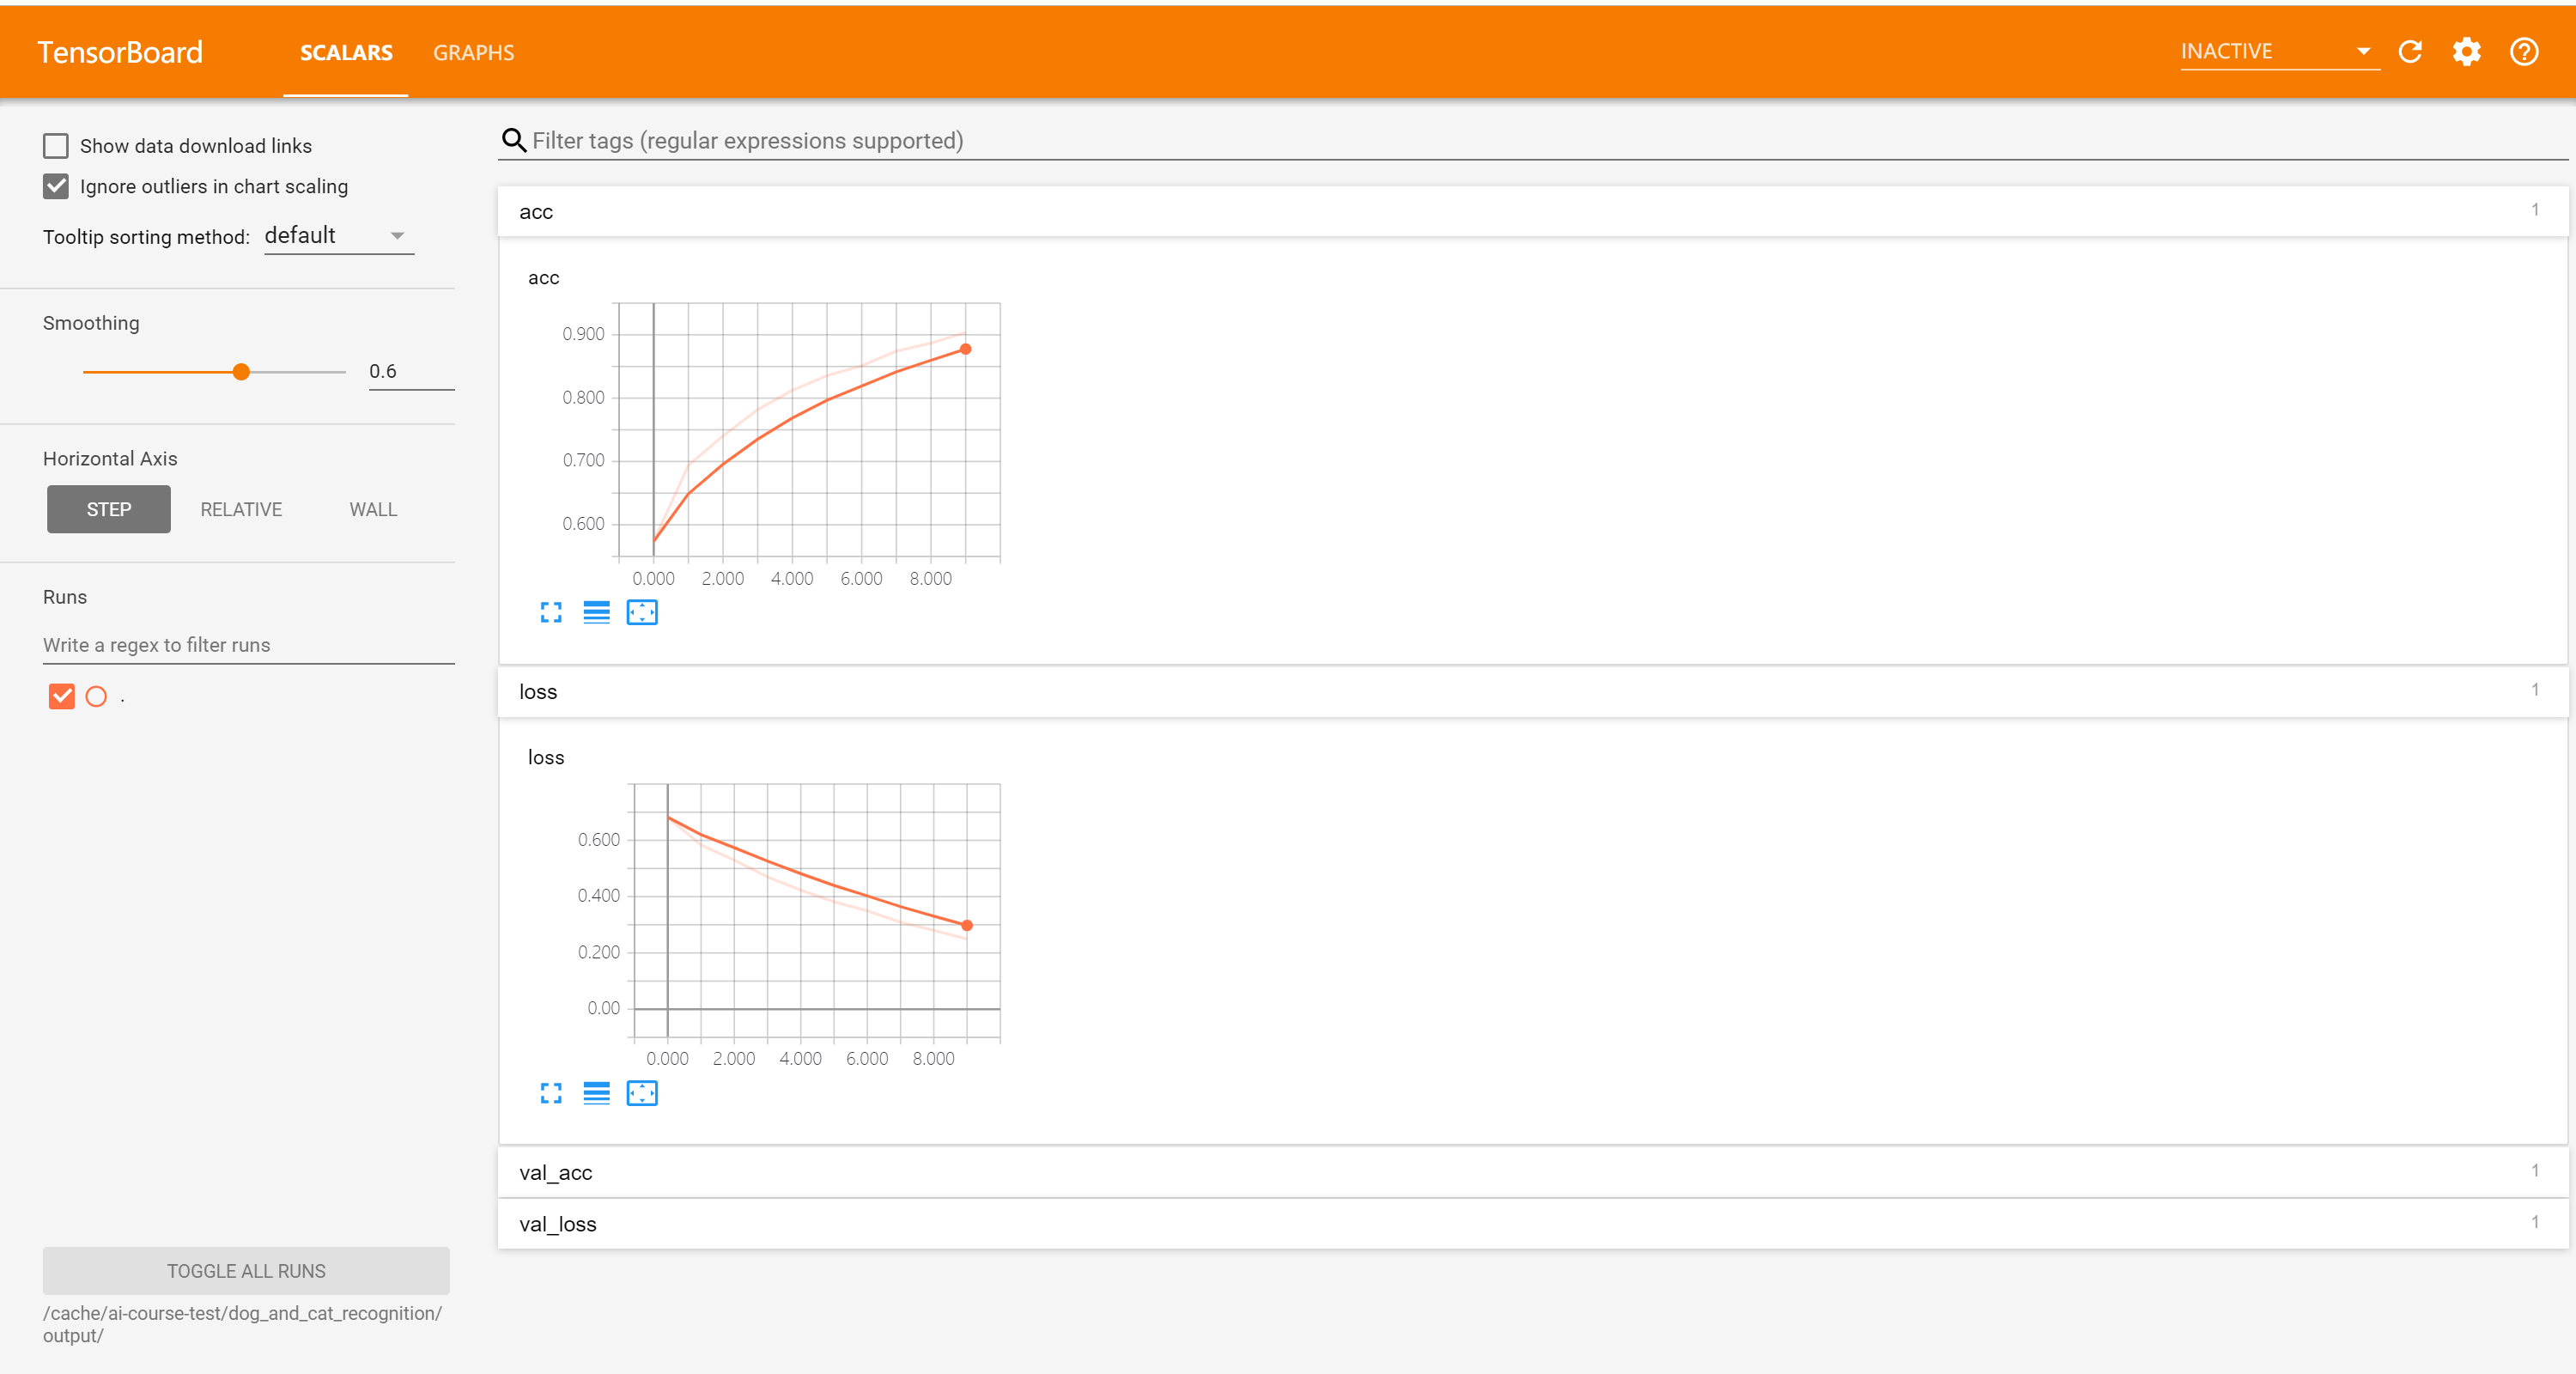Click the TOGGLE ALL RUNS button

click(x=246, y=1270)
